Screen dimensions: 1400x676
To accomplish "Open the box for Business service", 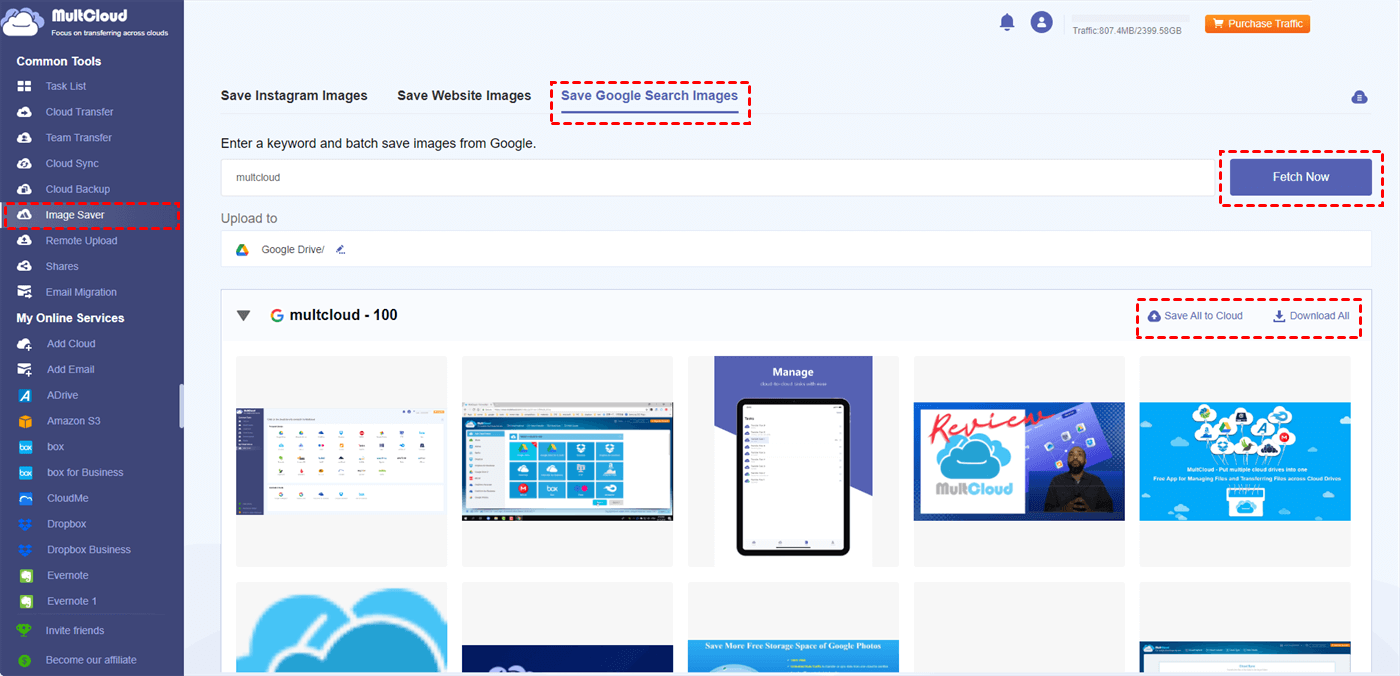I will [x=85, y=472].
